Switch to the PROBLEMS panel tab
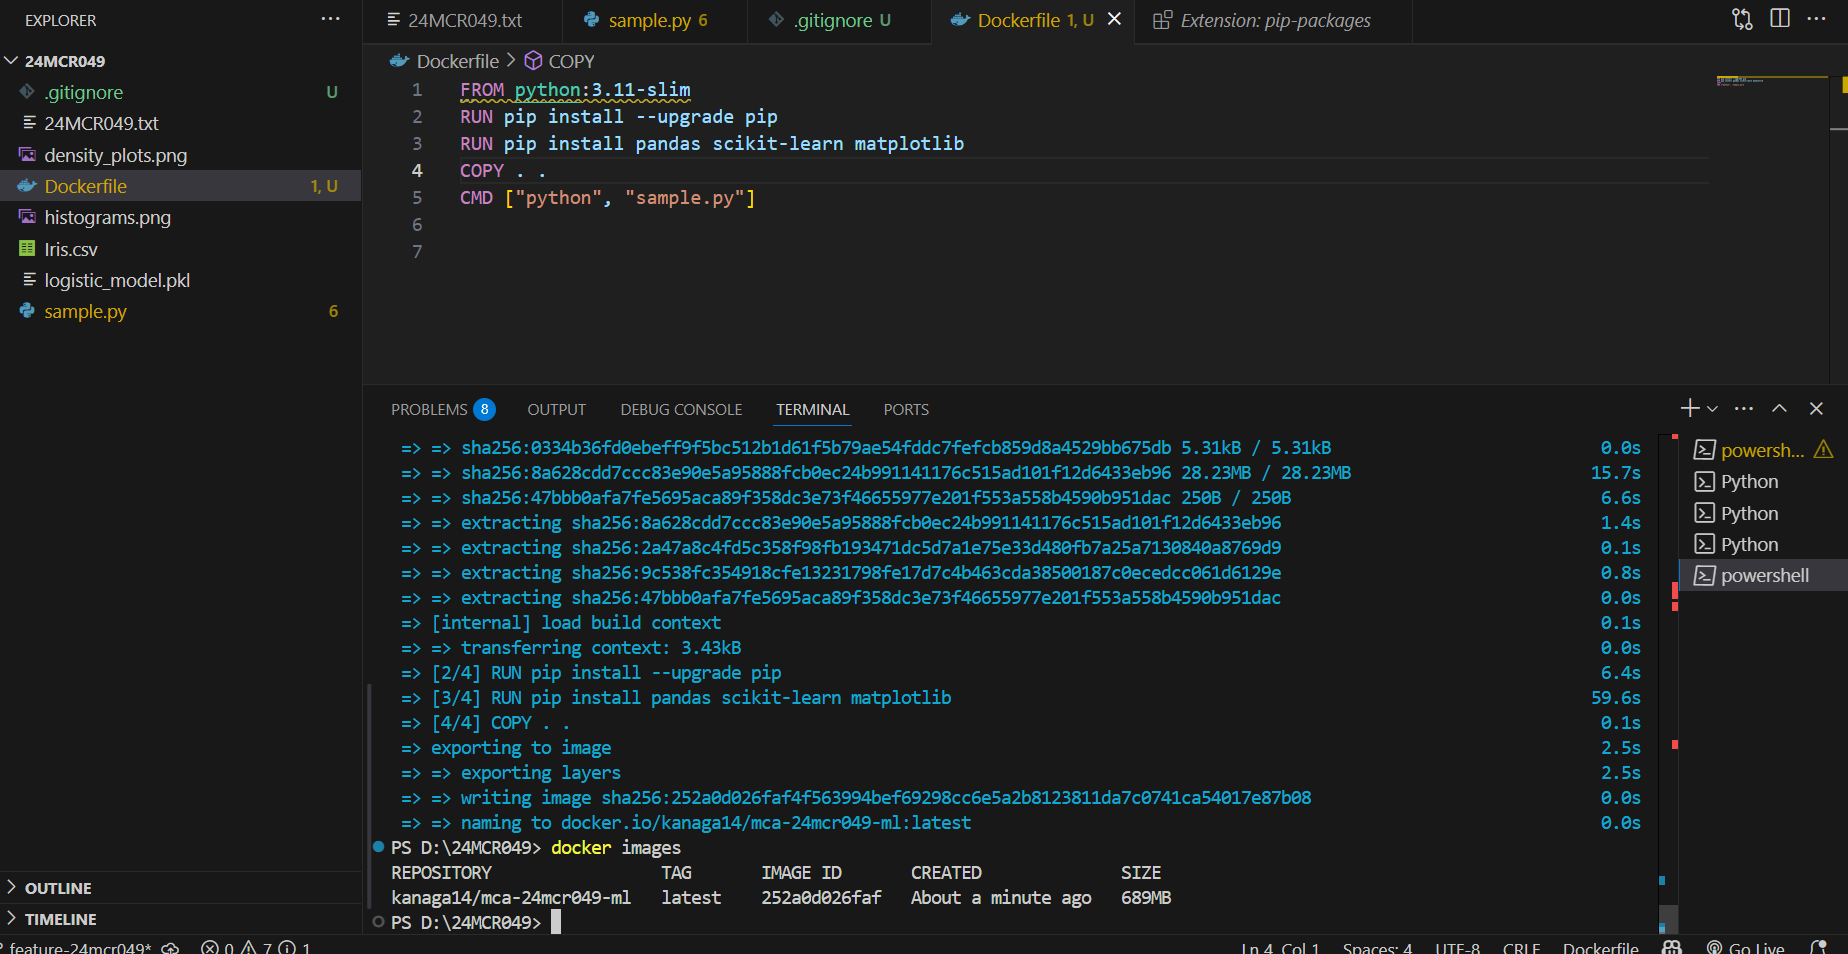The width and height of the screenshot is (1848, 954). (442, 409)
